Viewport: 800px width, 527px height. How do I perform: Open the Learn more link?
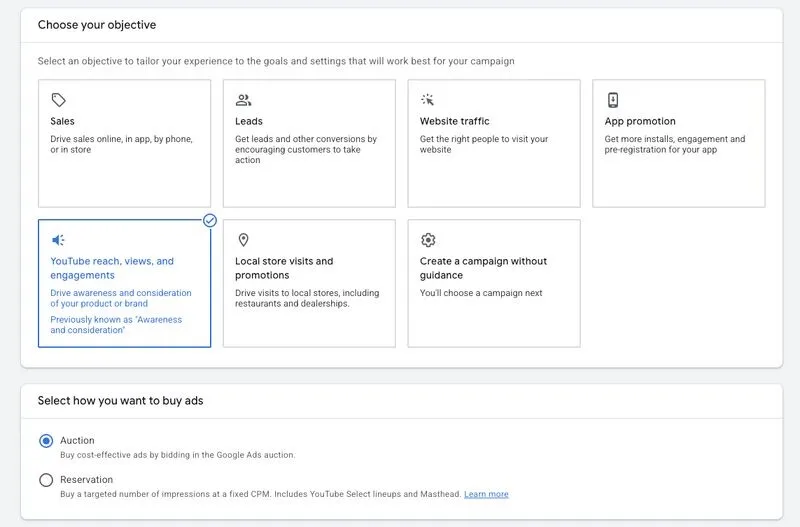(x=486, y=494)
